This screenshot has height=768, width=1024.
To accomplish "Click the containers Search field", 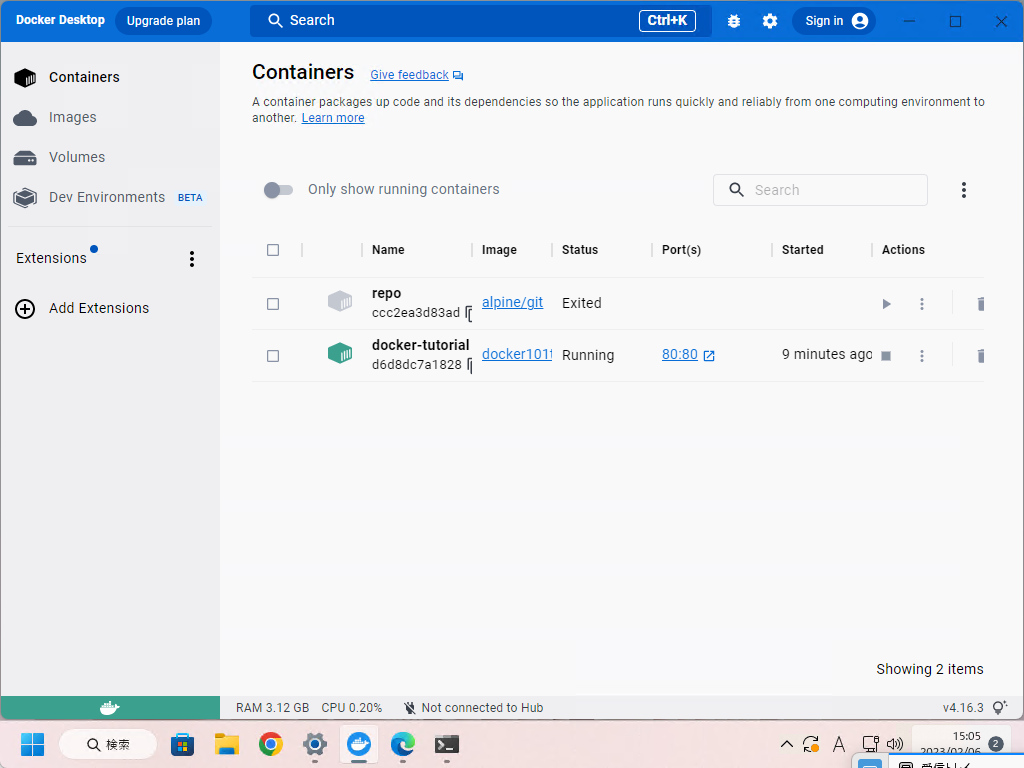I will pyautogui.click(x=820, y=190).
